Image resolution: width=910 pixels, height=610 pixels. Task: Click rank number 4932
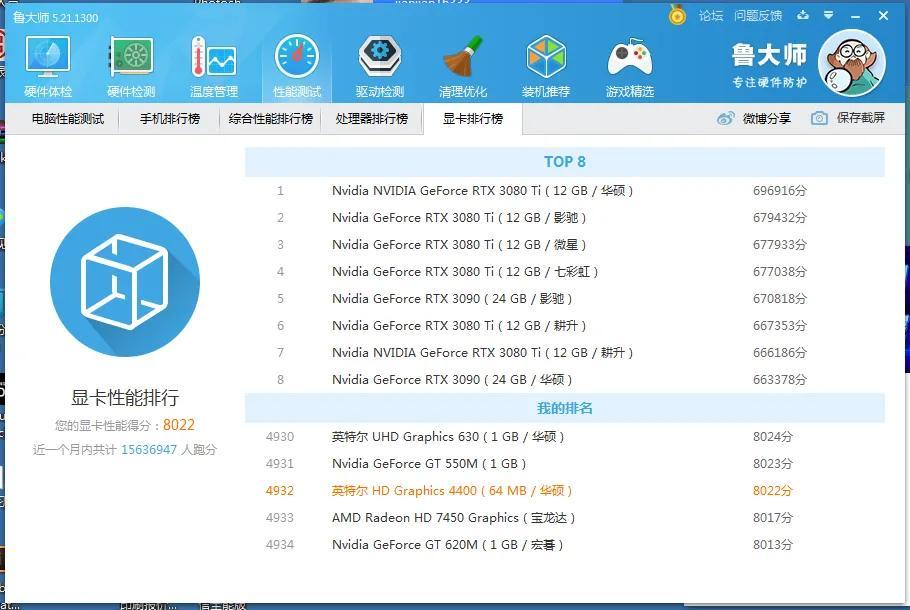(280, 491)
